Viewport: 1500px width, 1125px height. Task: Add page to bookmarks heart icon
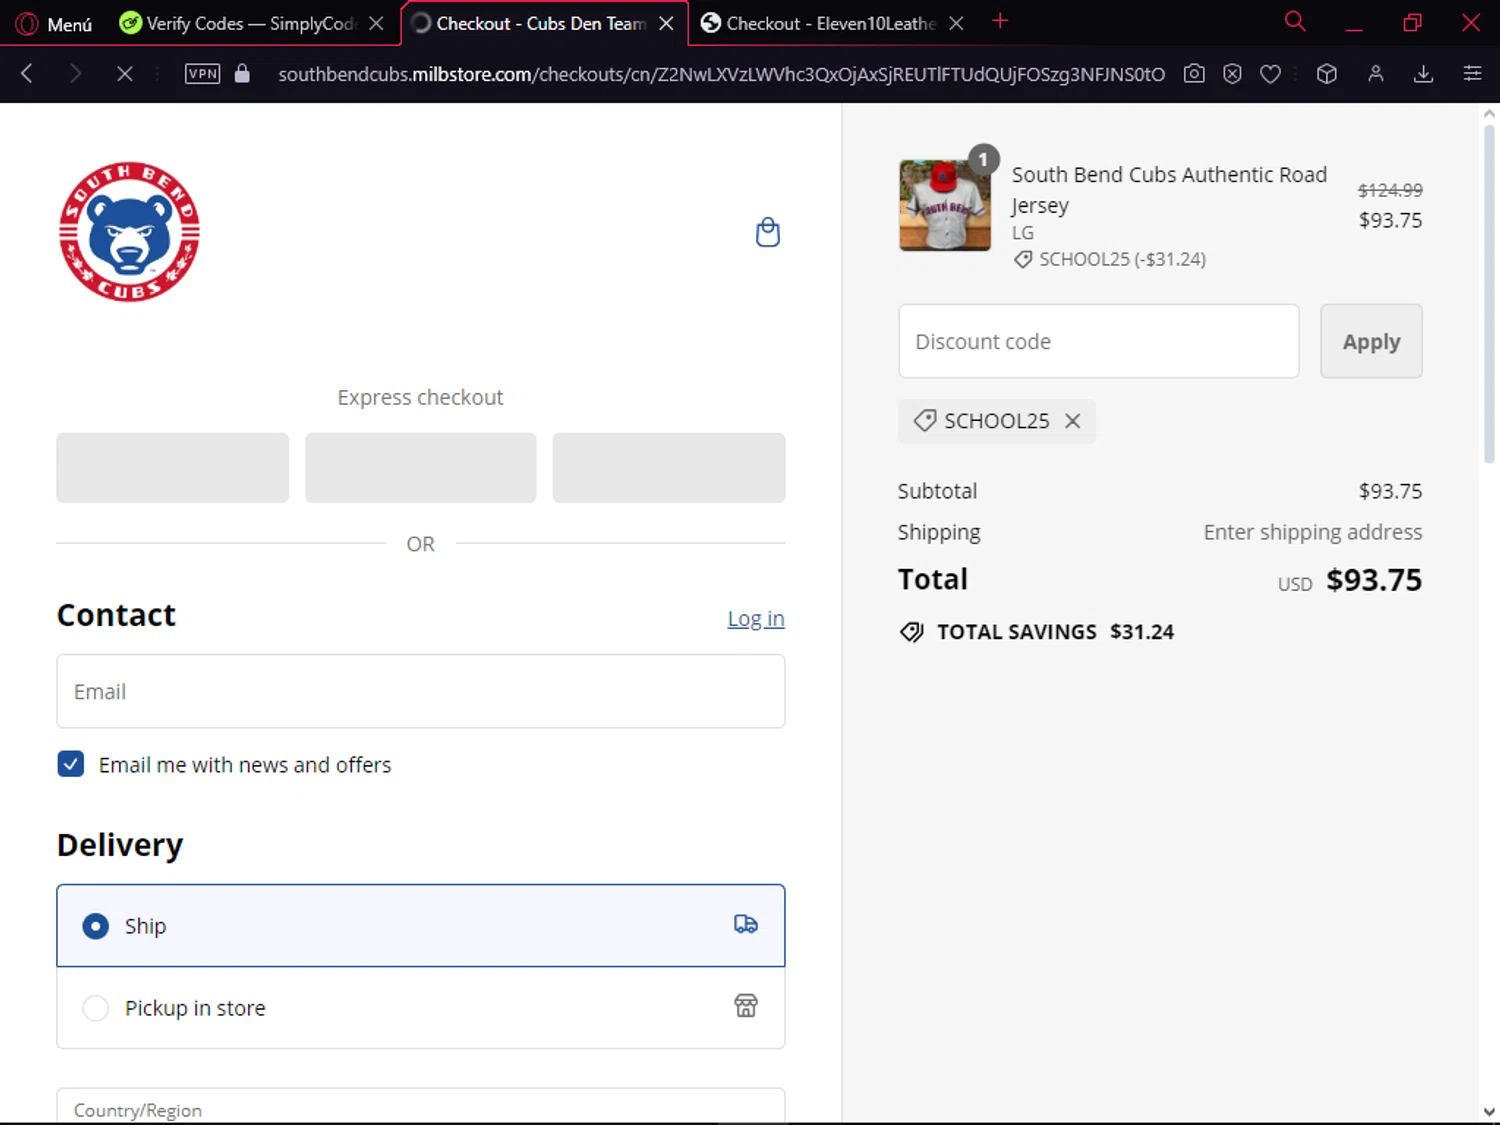(1270, 73)
